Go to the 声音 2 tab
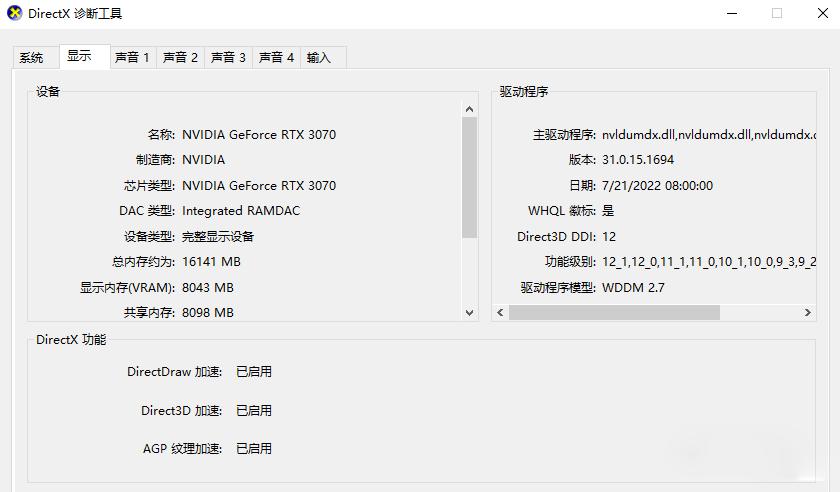This screenshot has height=492, width=840. 180,58
